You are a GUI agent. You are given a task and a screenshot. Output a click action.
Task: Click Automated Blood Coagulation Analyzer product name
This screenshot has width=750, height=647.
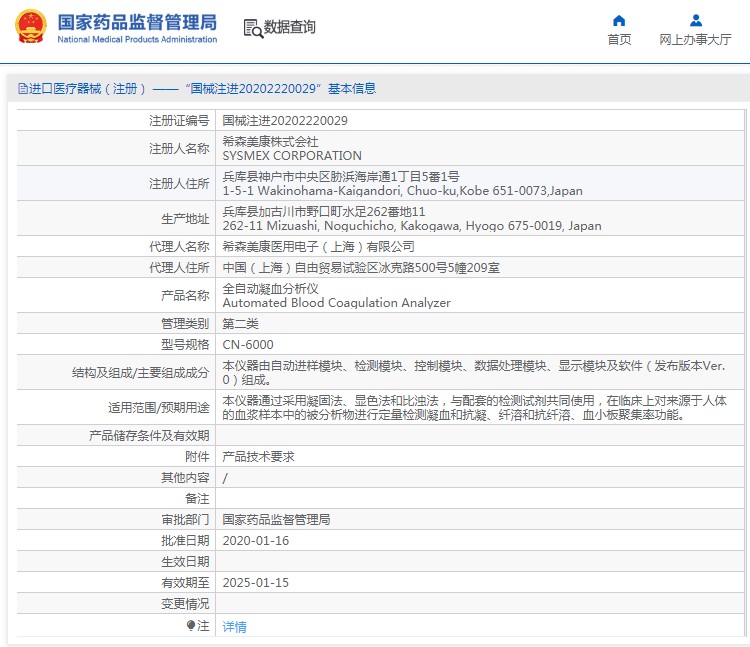point(336,303)
